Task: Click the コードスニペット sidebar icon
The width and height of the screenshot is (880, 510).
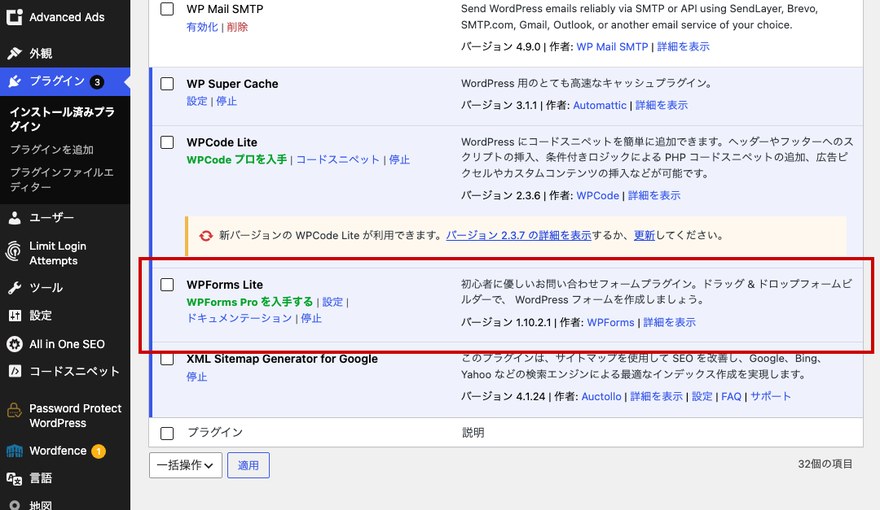Action: point(15,371)
